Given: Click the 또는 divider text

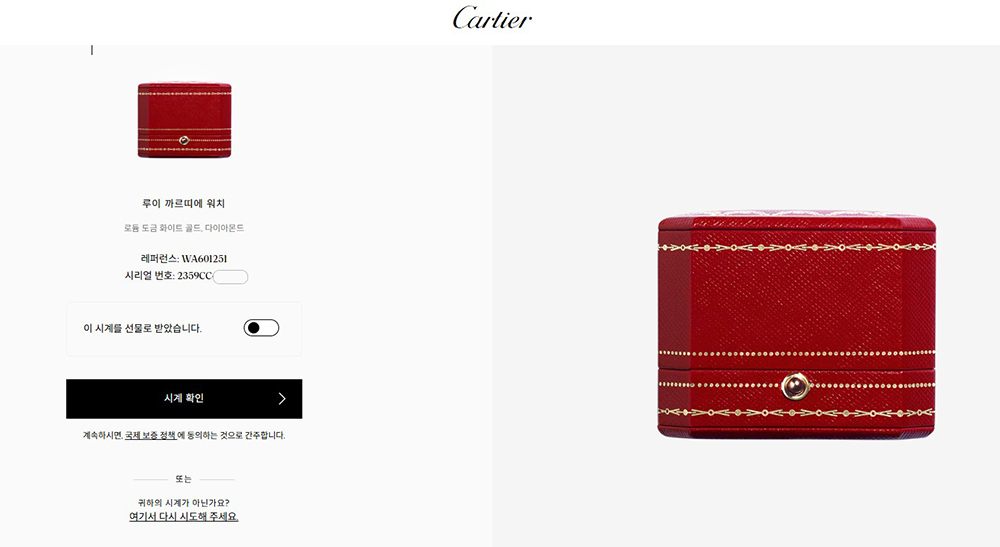Looking at the screenshot, I should click(184, 479).
